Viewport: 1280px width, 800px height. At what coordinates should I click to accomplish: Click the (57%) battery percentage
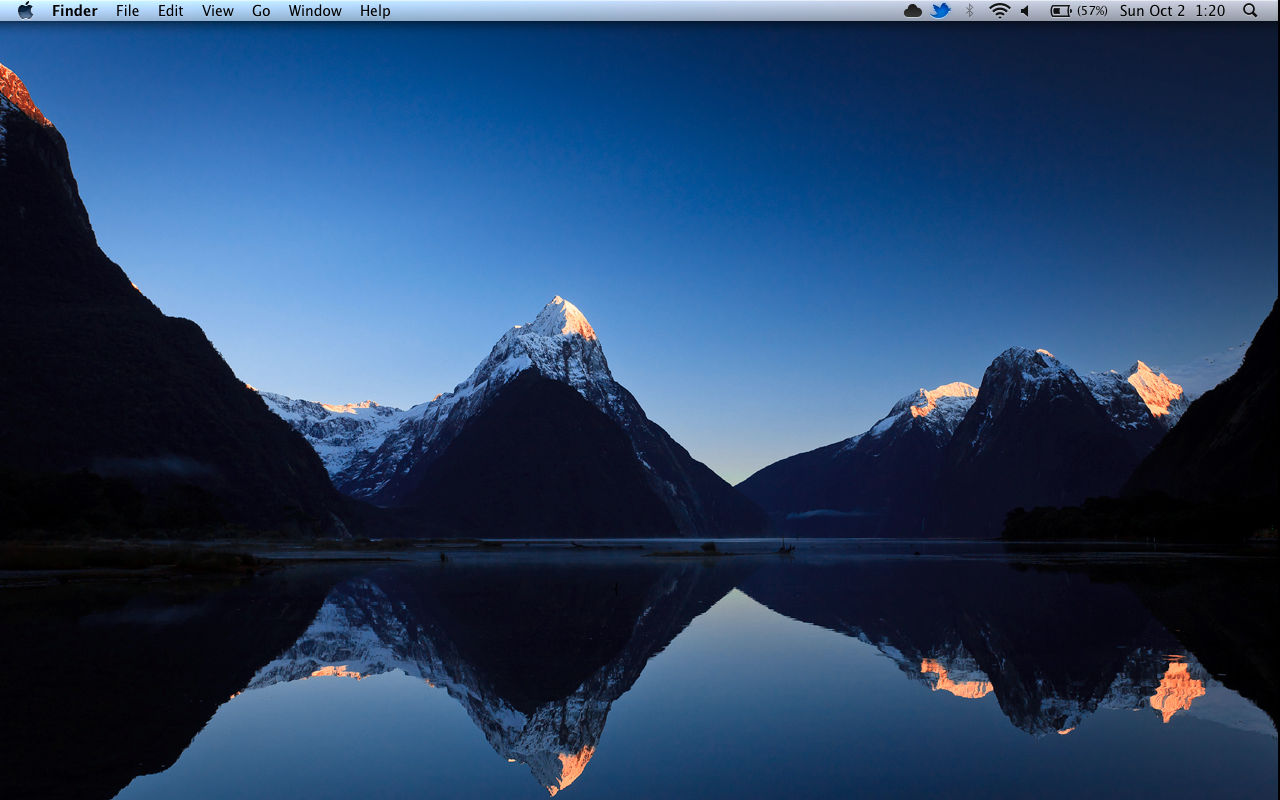point(1092,11)
